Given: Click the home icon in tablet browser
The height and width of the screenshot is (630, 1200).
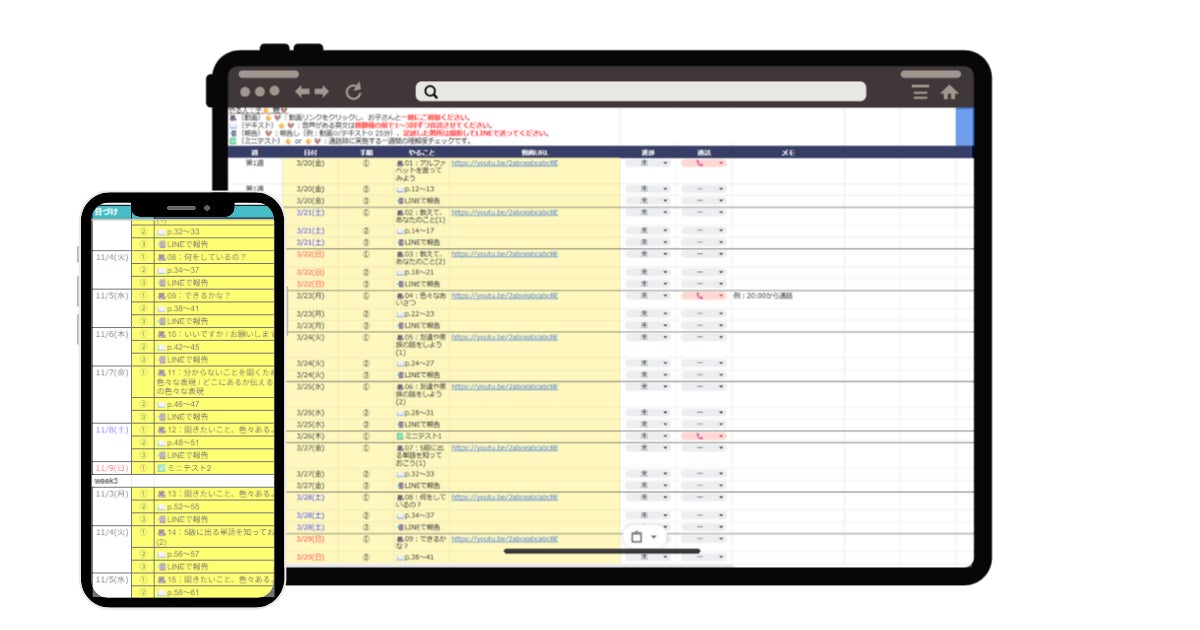Looking at the screenshot, I should [x=949, y=92].
